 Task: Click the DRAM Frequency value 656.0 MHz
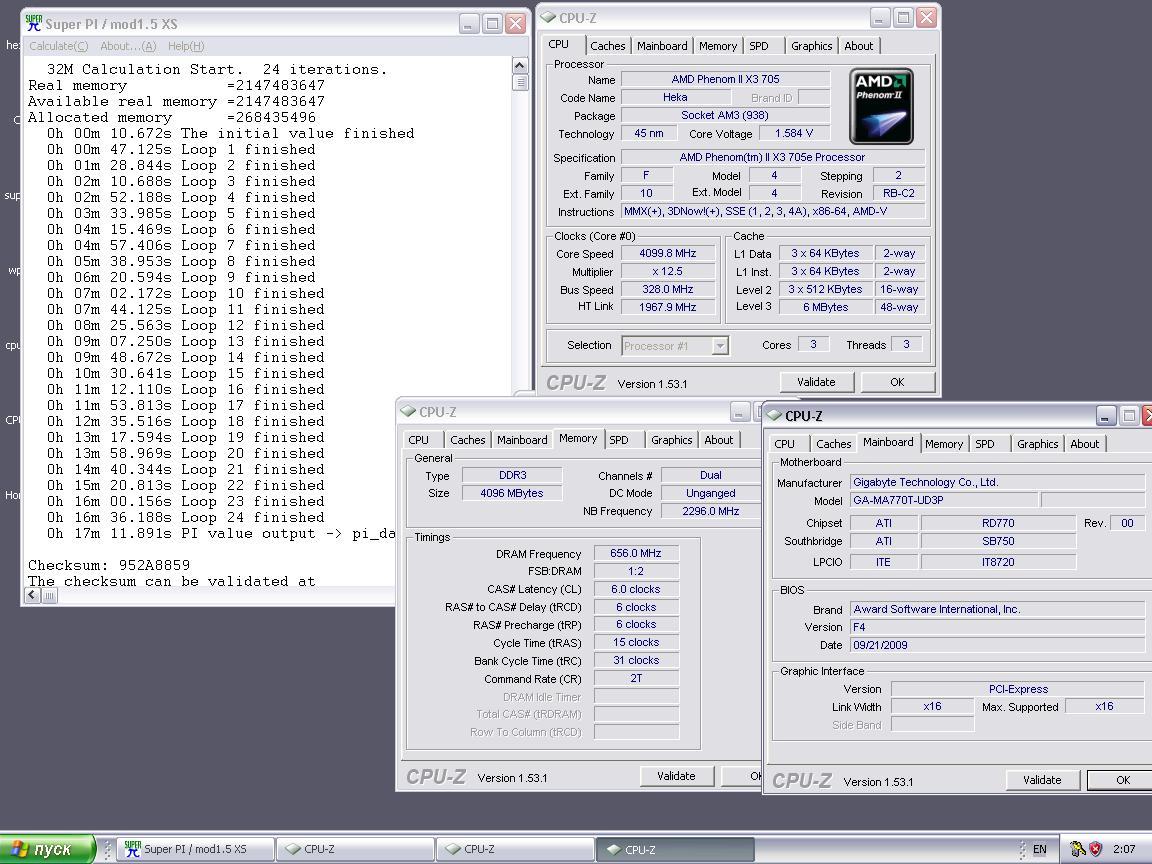[636, 553]
